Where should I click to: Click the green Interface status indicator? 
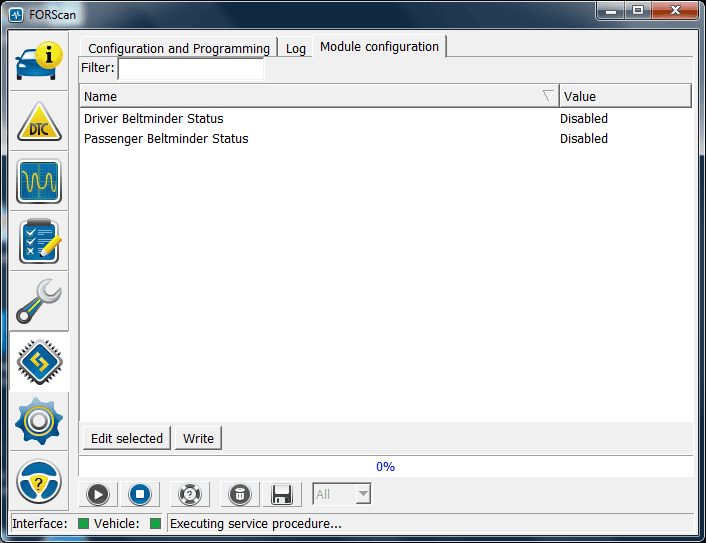pyautogui.click(x=83, y=524)
